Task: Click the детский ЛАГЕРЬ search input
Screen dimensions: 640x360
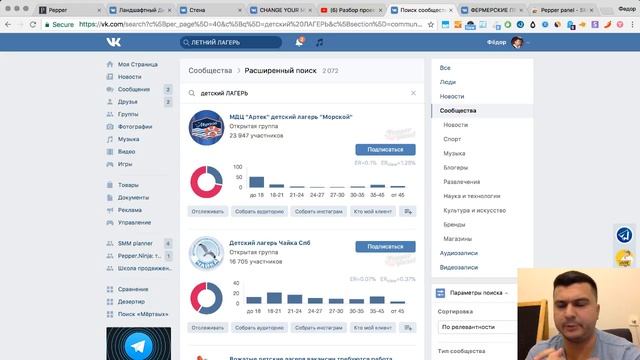Action: coord(302,93)
